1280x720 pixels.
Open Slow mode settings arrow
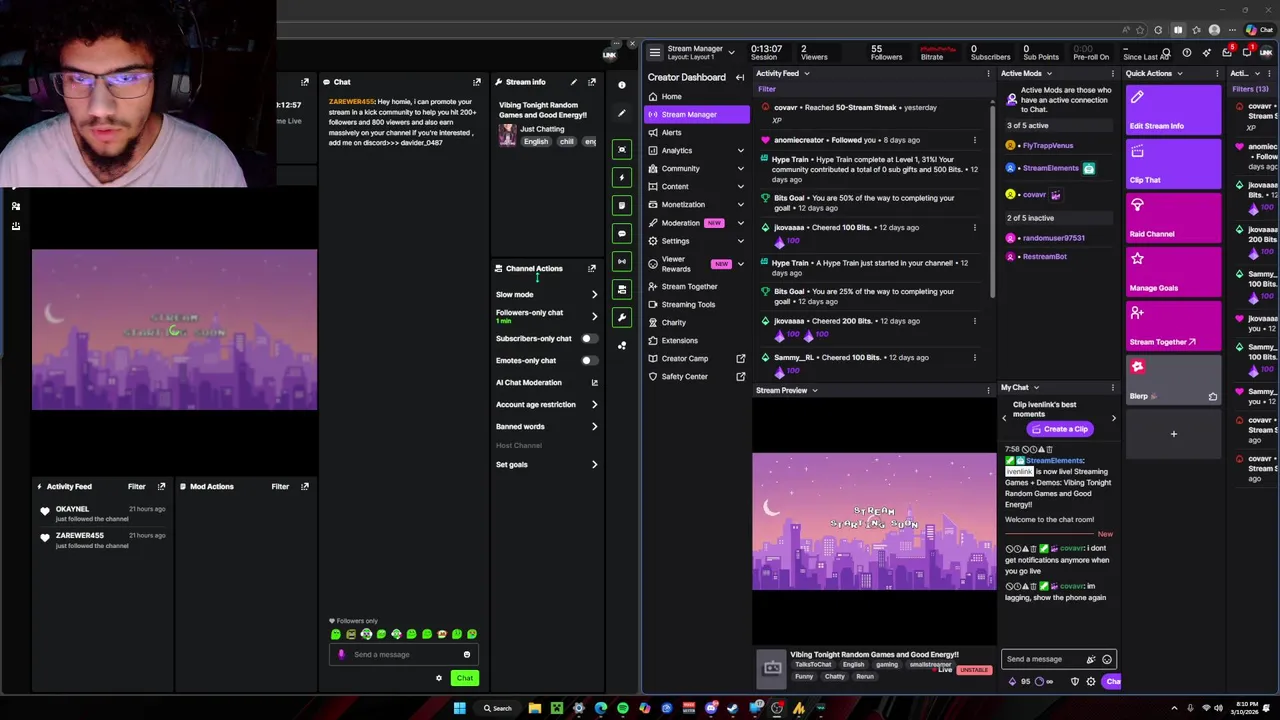594,295
